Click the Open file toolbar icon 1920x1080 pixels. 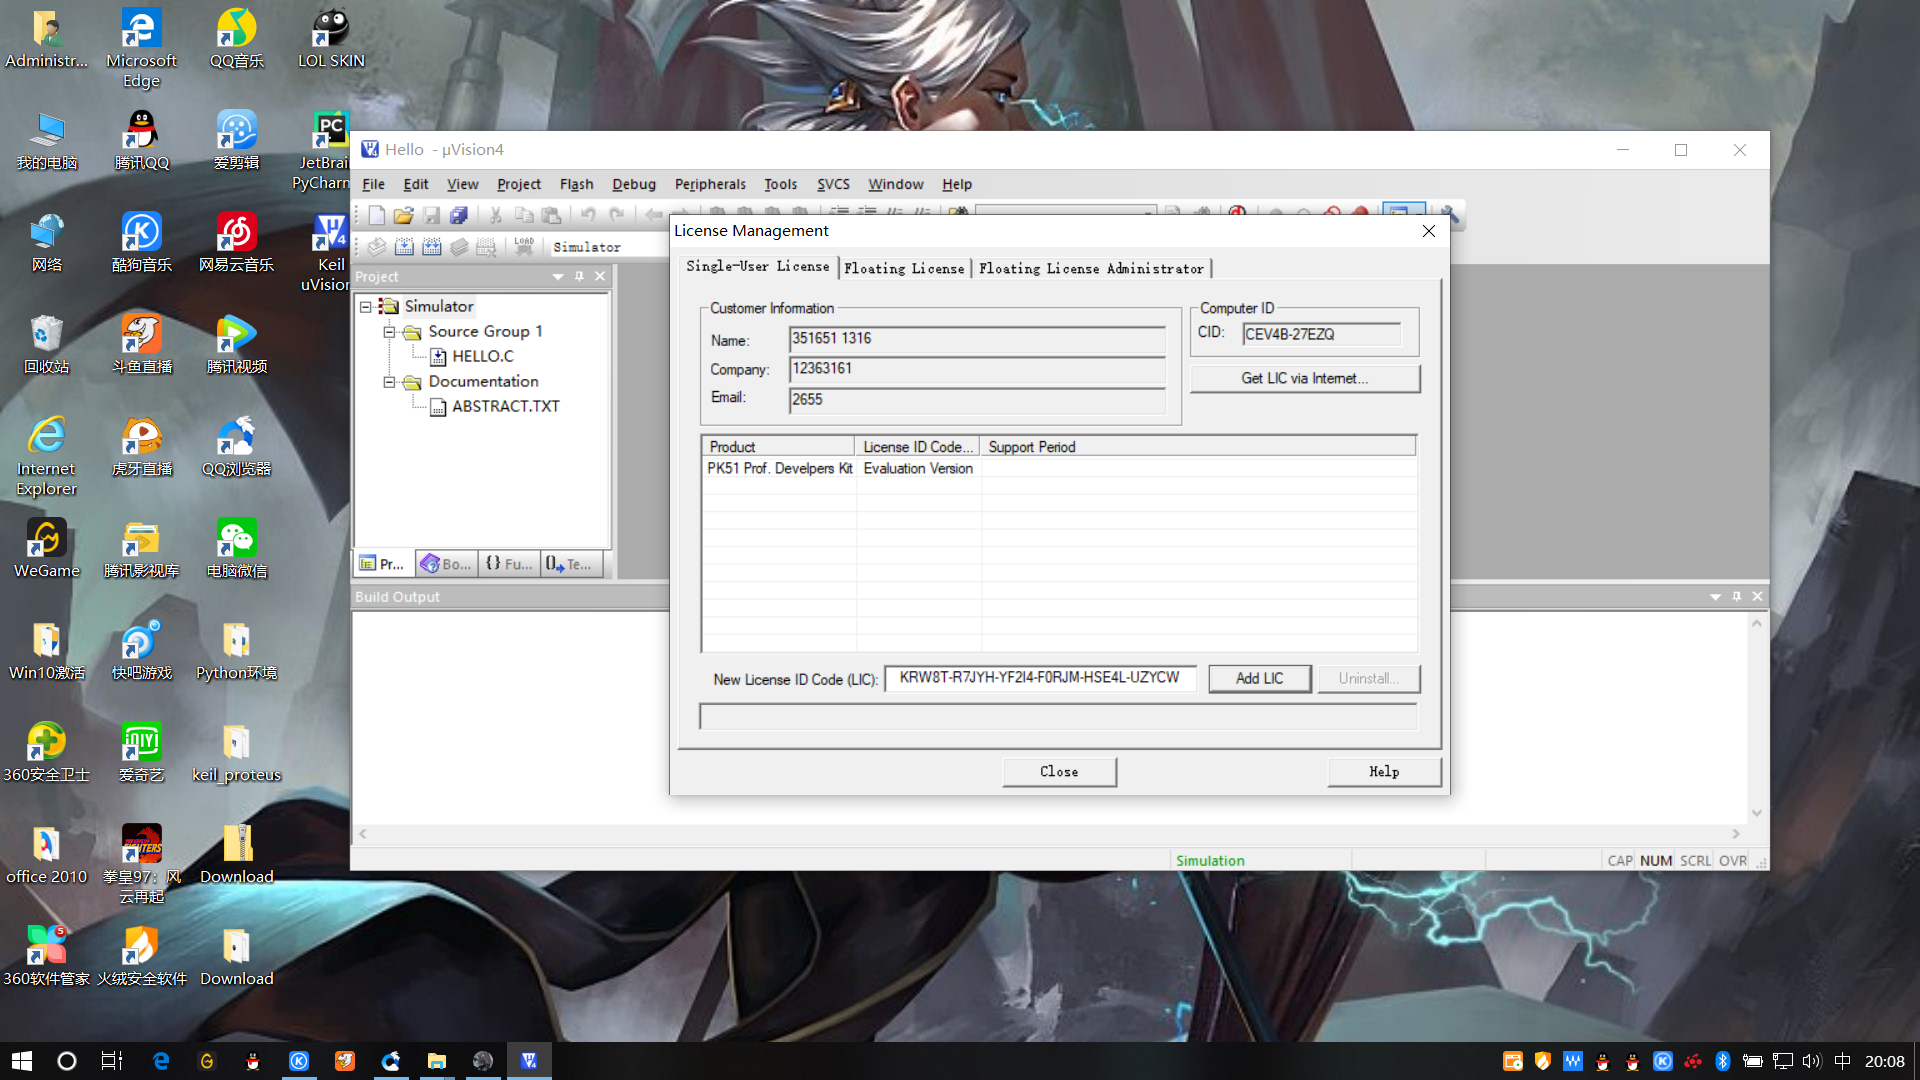403,215
